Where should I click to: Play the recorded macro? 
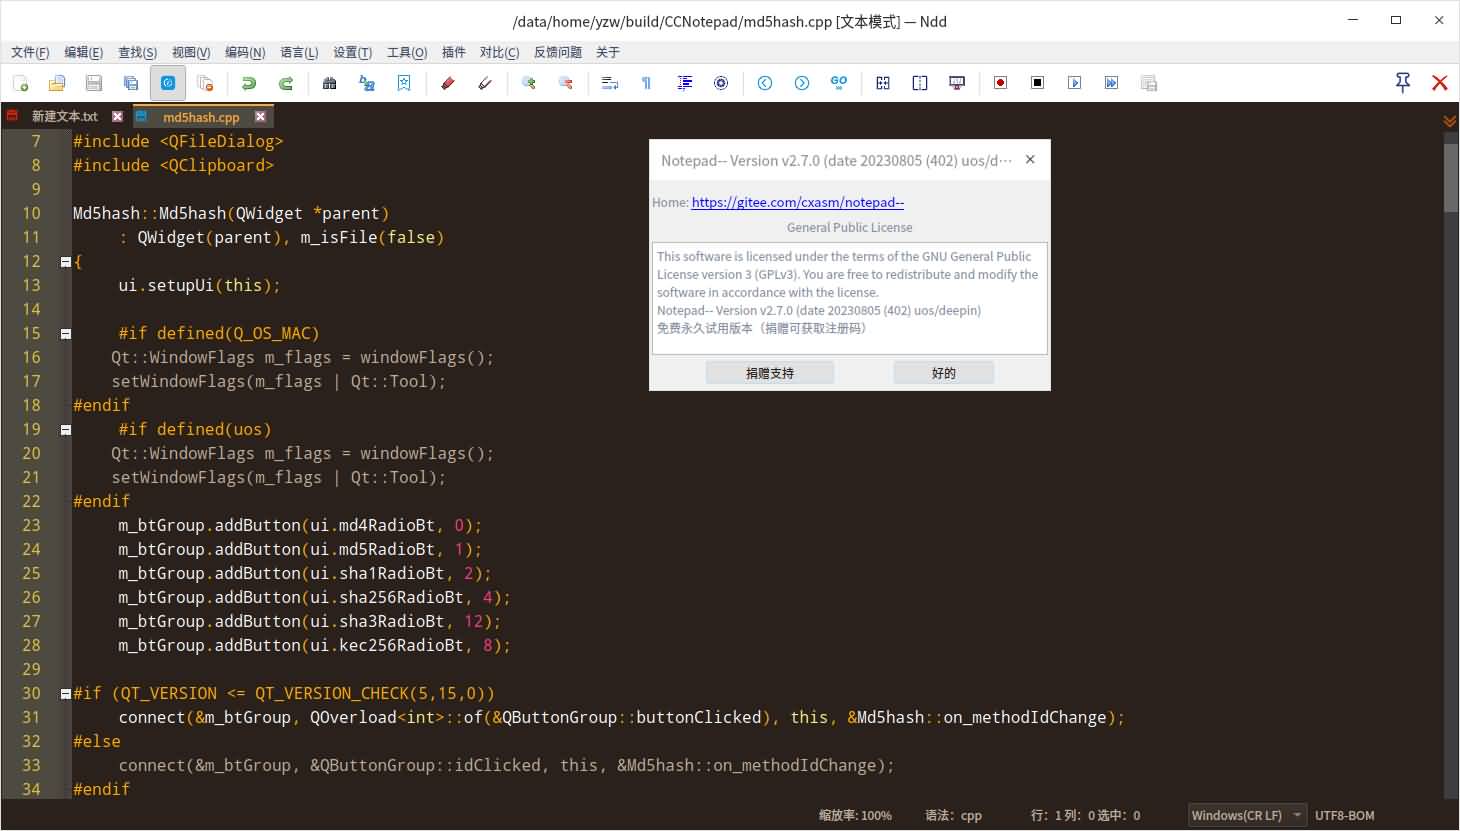pos(1074,83)
